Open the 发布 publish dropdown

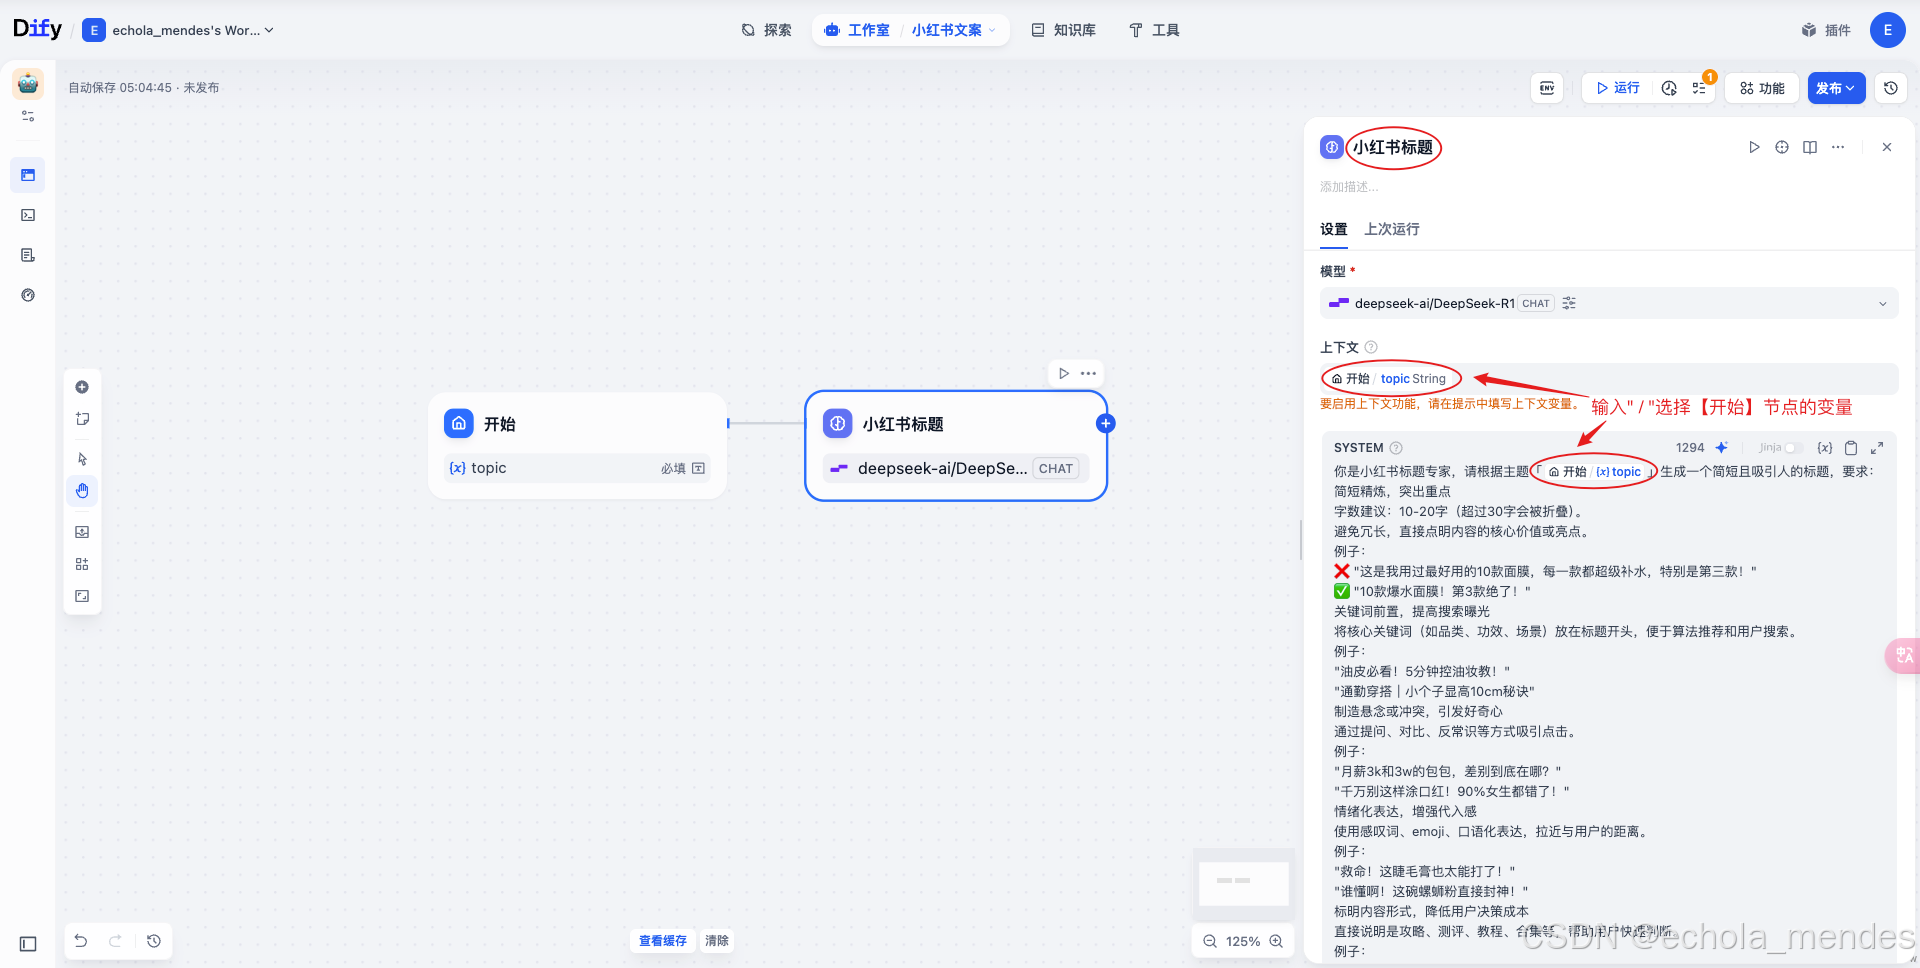(x=1836, y=88)
